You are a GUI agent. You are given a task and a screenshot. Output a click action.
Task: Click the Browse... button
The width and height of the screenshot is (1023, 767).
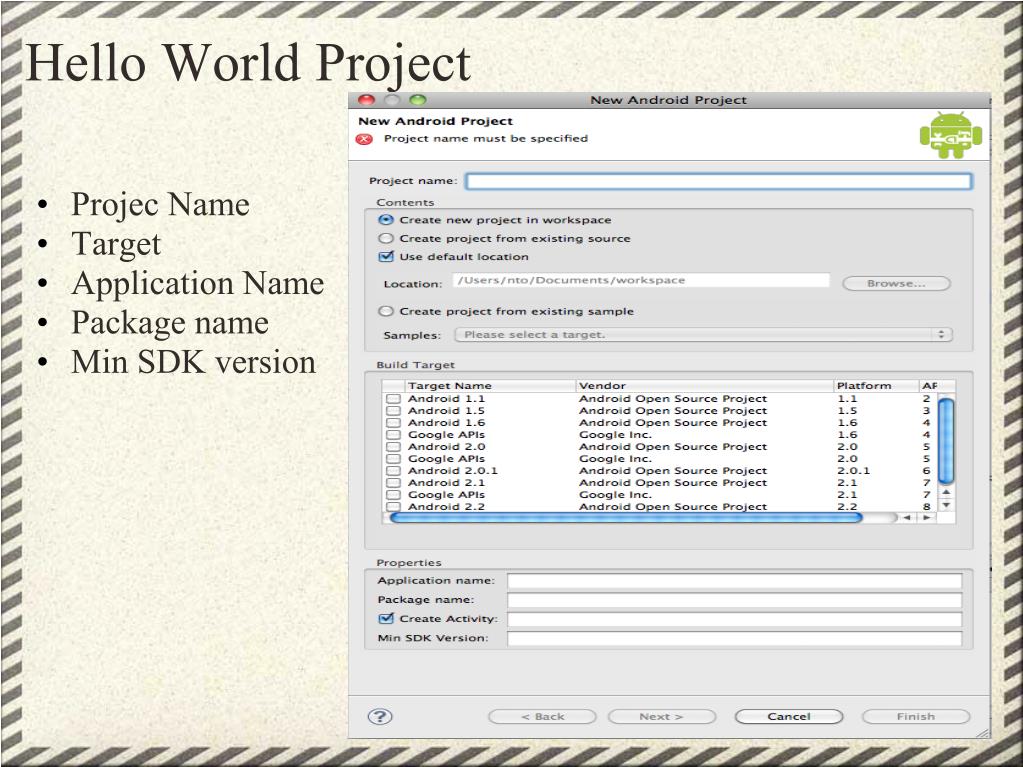tap(896, 284)
